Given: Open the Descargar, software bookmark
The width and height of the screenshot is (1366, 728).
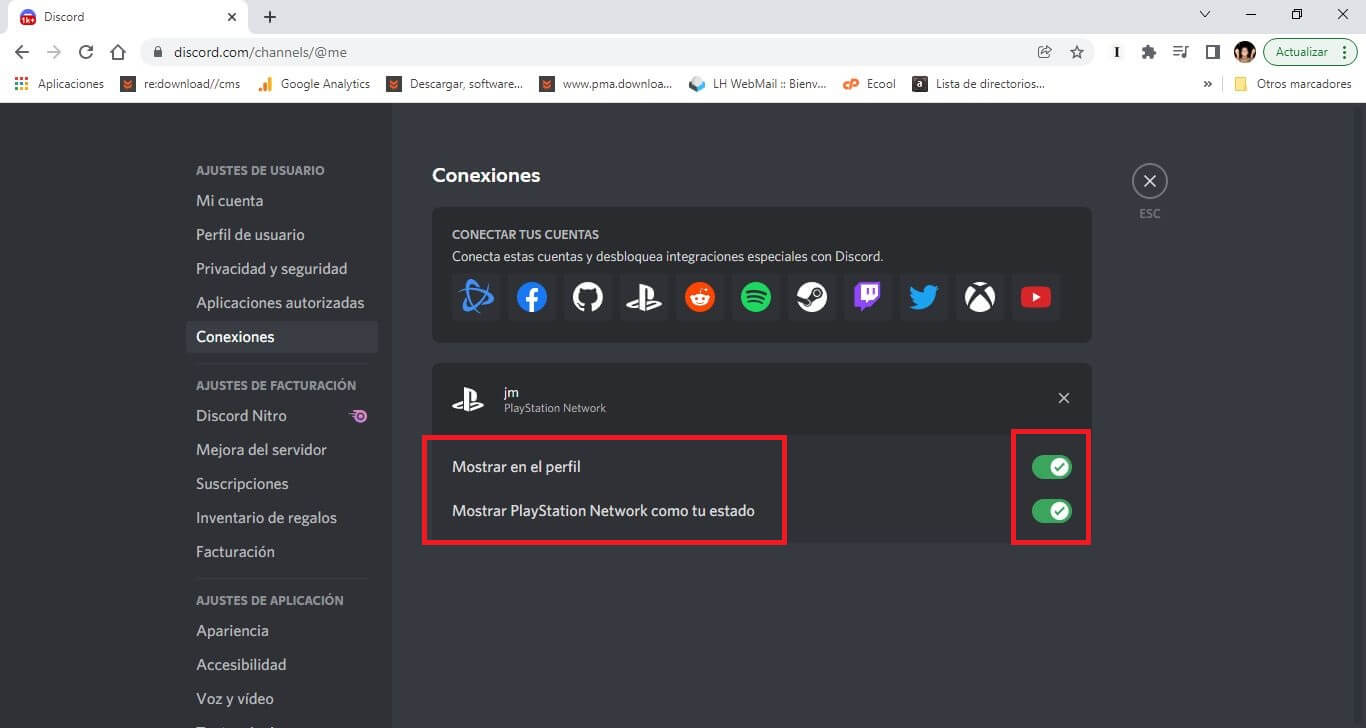Looking at the screenshot, I should coord(455,84).
